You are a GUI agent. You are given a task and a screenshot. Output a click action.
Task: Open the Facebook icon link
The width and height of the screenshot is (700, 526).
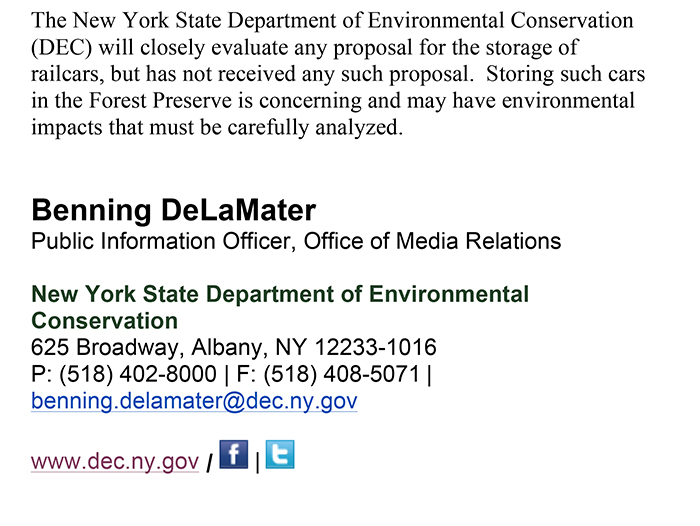pyautogui.click(x=233, y=454)
